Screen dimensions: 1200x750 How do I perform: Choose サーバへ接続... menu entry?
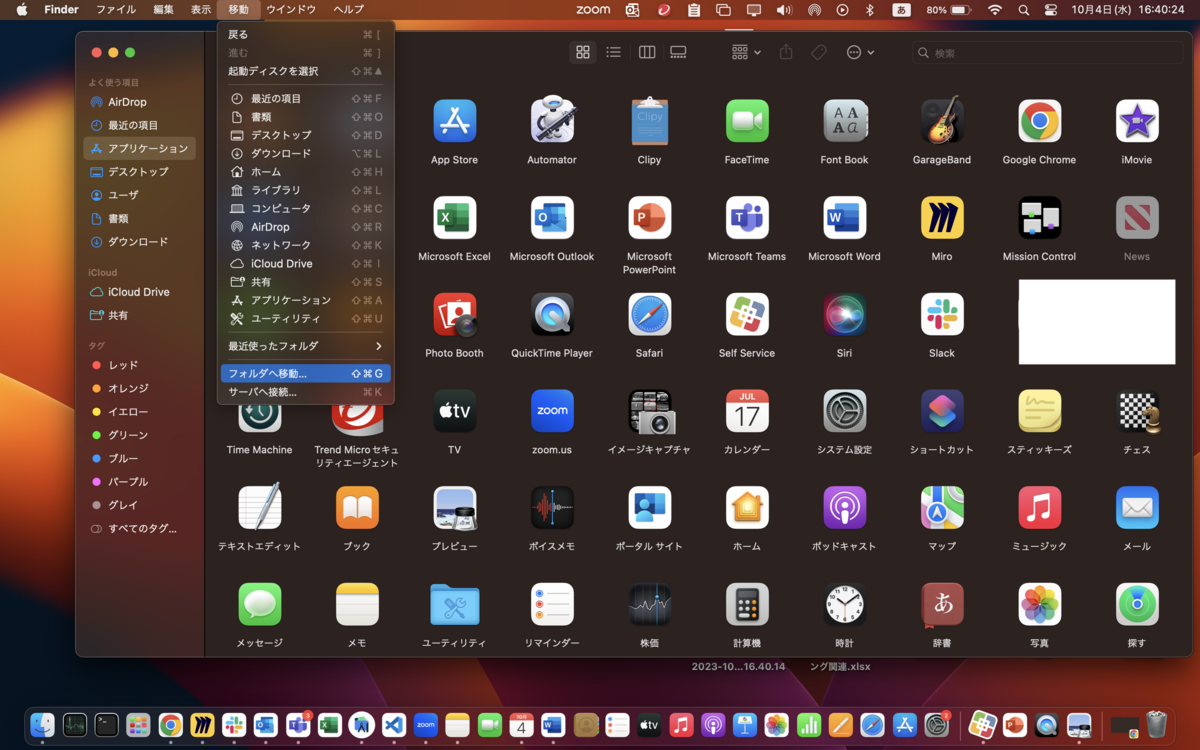point(306,392)
